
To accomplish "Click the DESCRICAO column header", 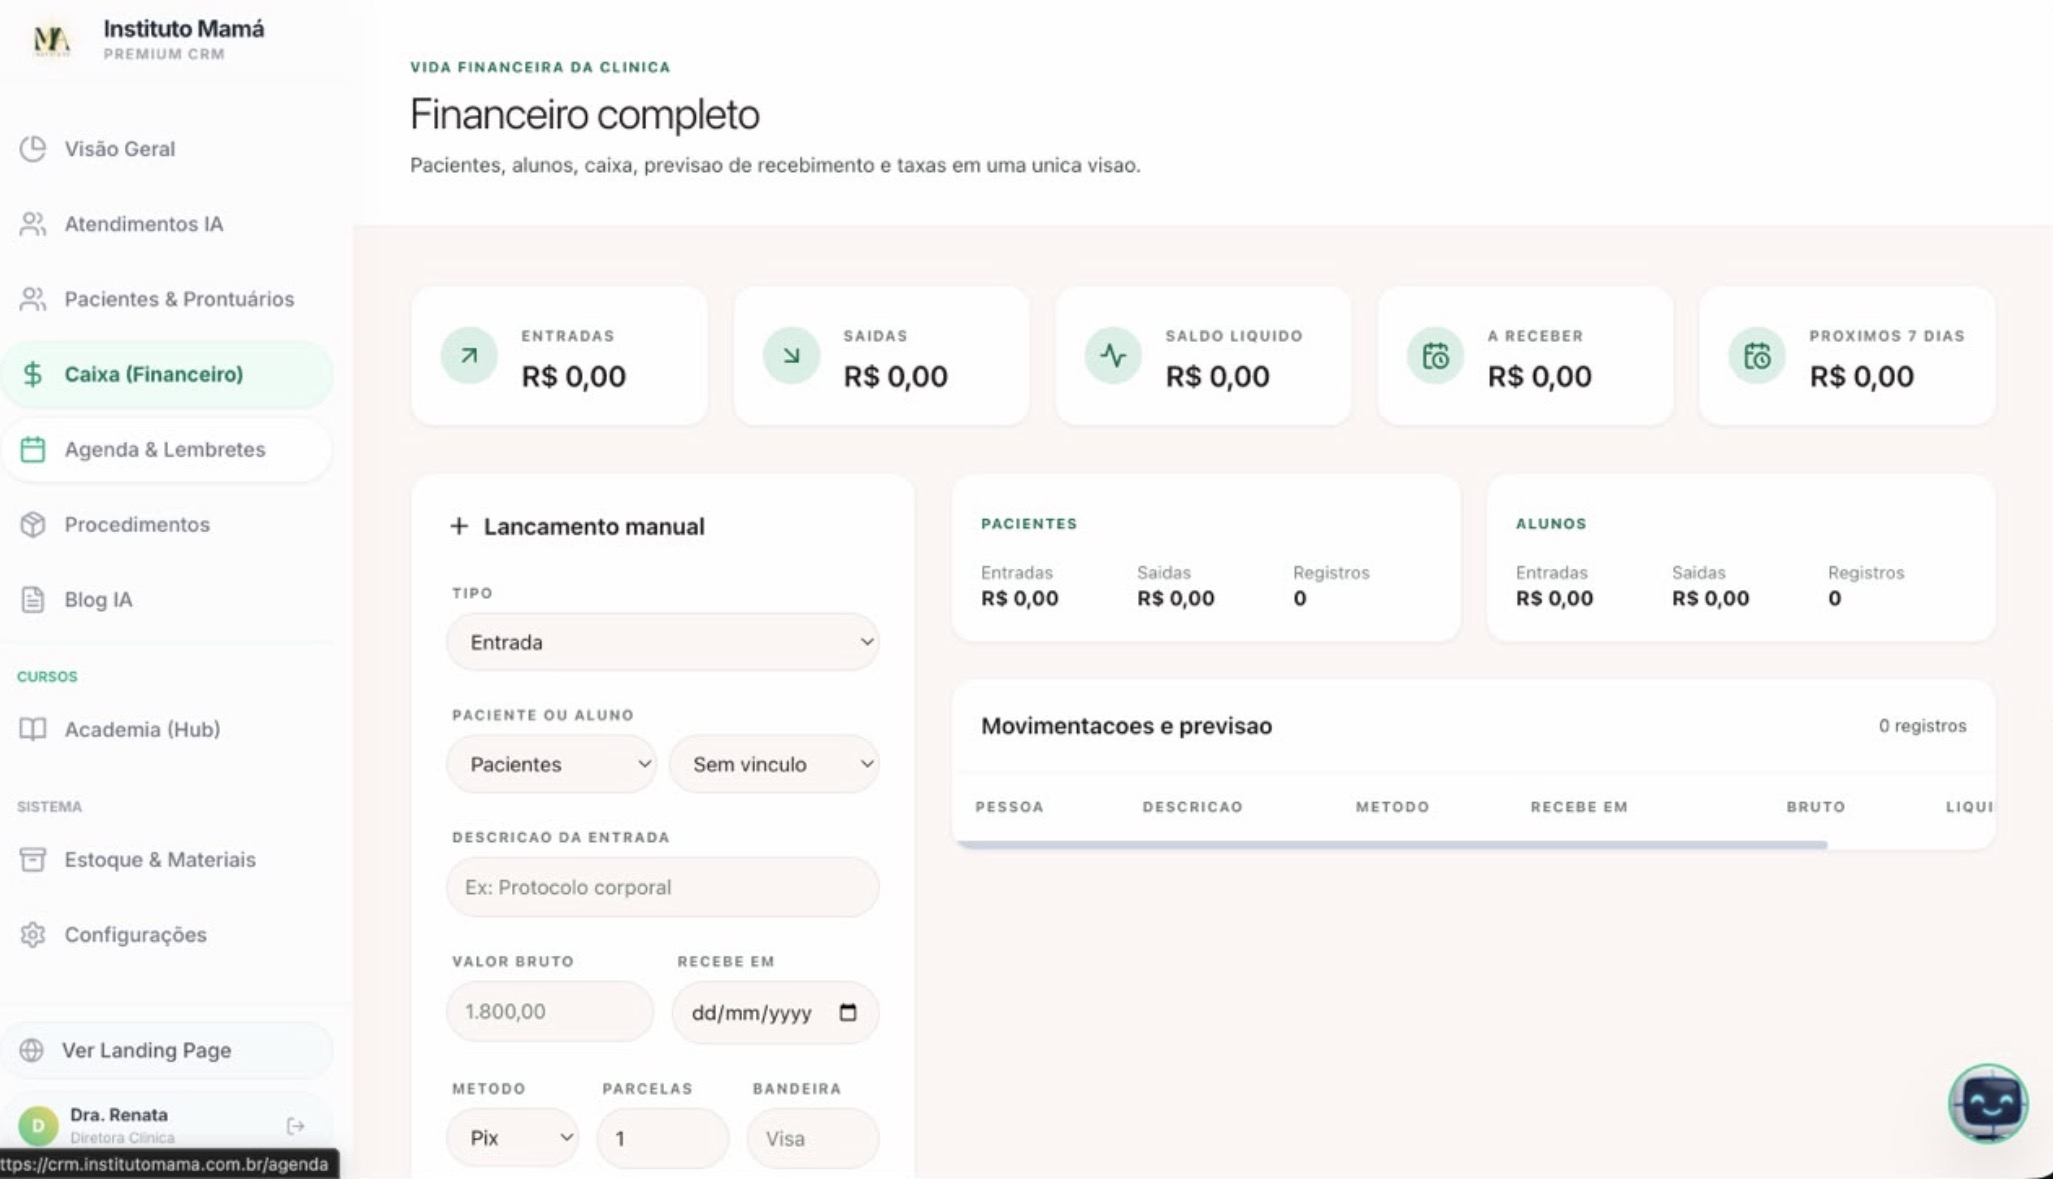I will [1192, 807].
